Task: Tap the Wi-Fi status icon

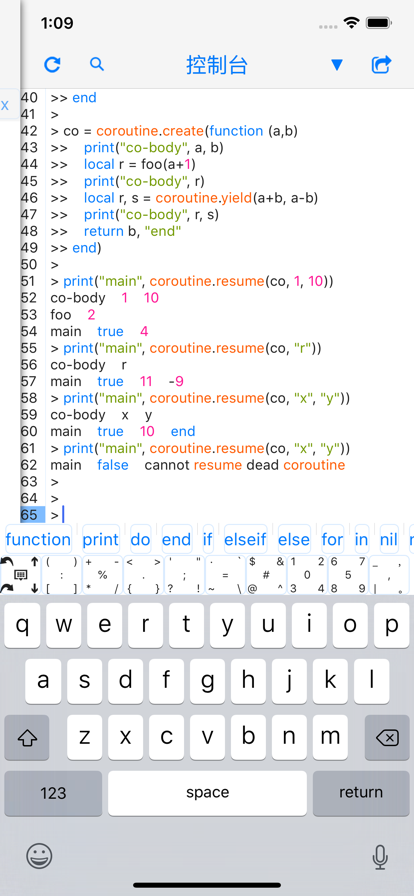Action: (351, 23)
